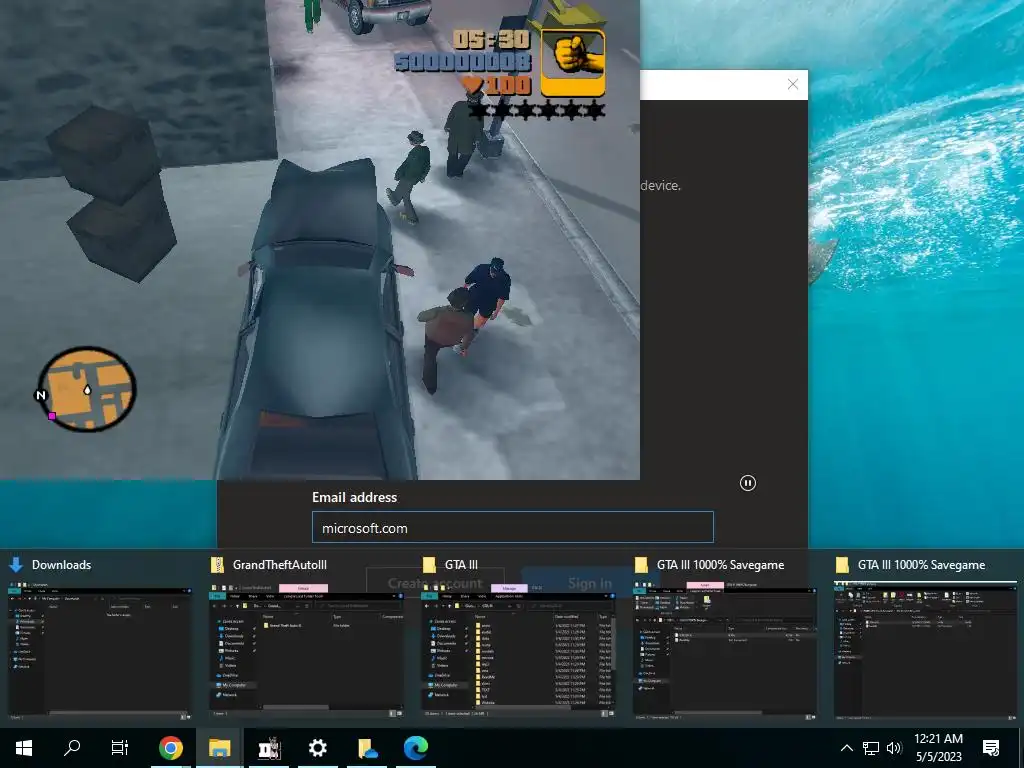Open the notification Action Center icon
Image resolution: width=1024 pixels, height=768 pixels.
coord(991,748)
